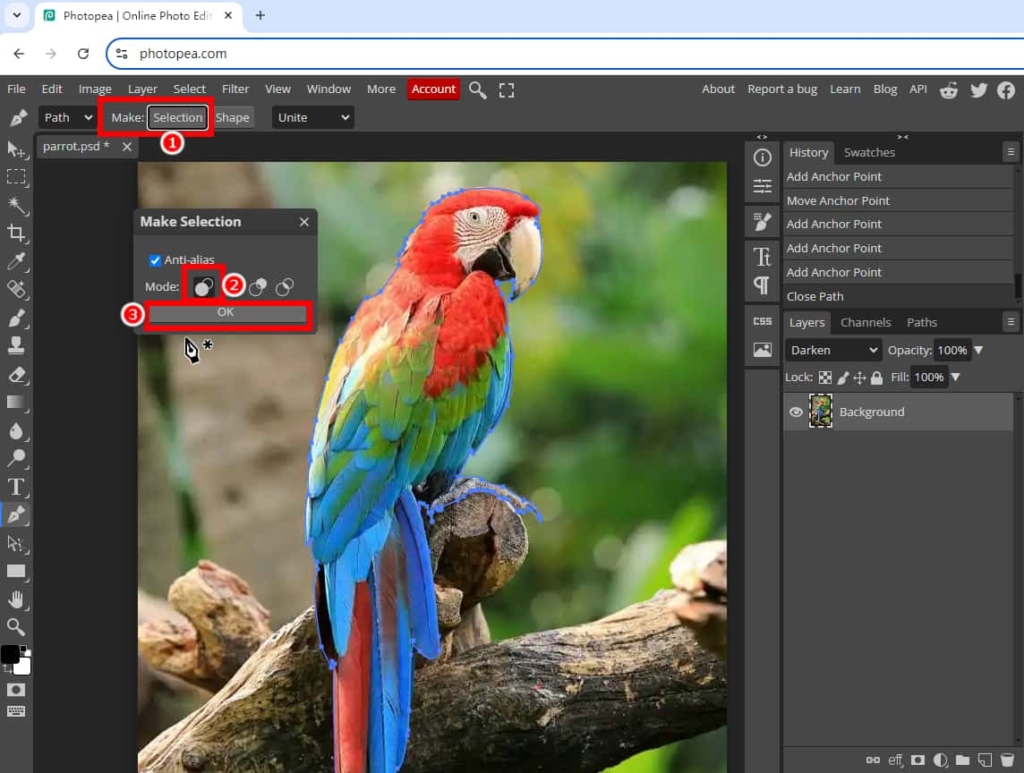
Task: Open the Unite path operation dropdown
Action: point(312,117)
